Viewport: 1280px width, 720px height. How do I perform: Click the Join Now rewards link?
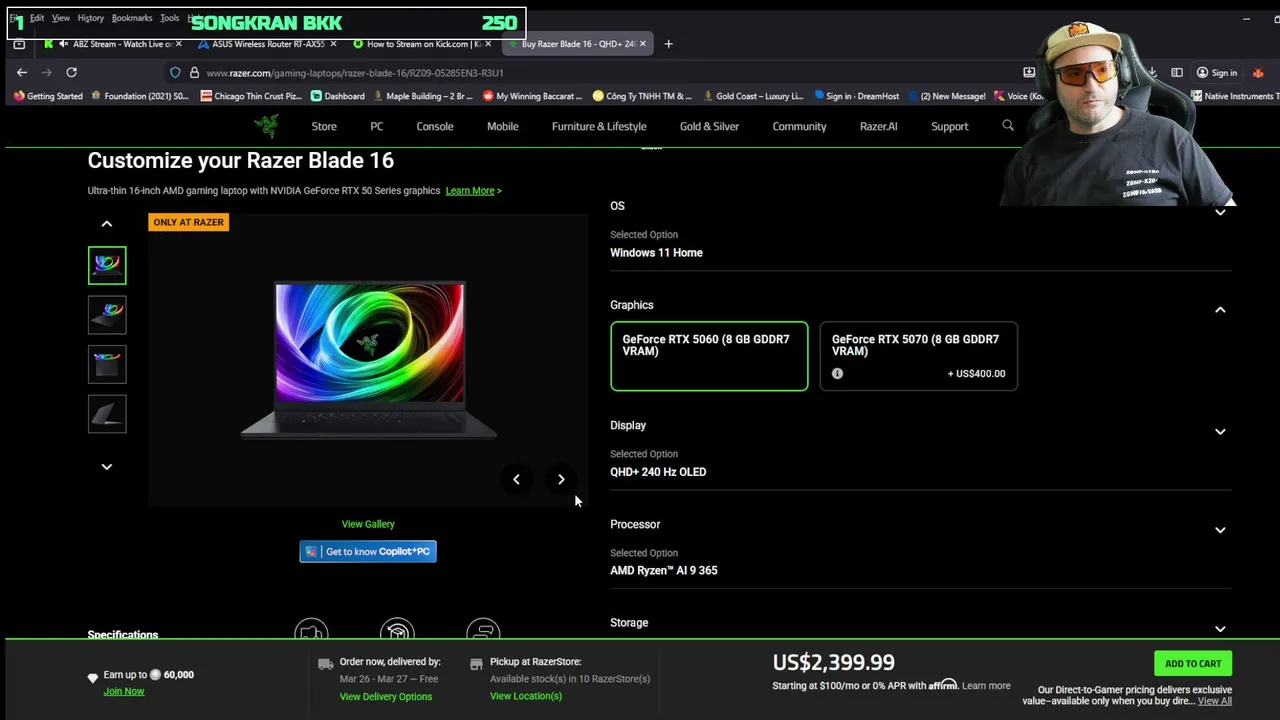(124, 691)
